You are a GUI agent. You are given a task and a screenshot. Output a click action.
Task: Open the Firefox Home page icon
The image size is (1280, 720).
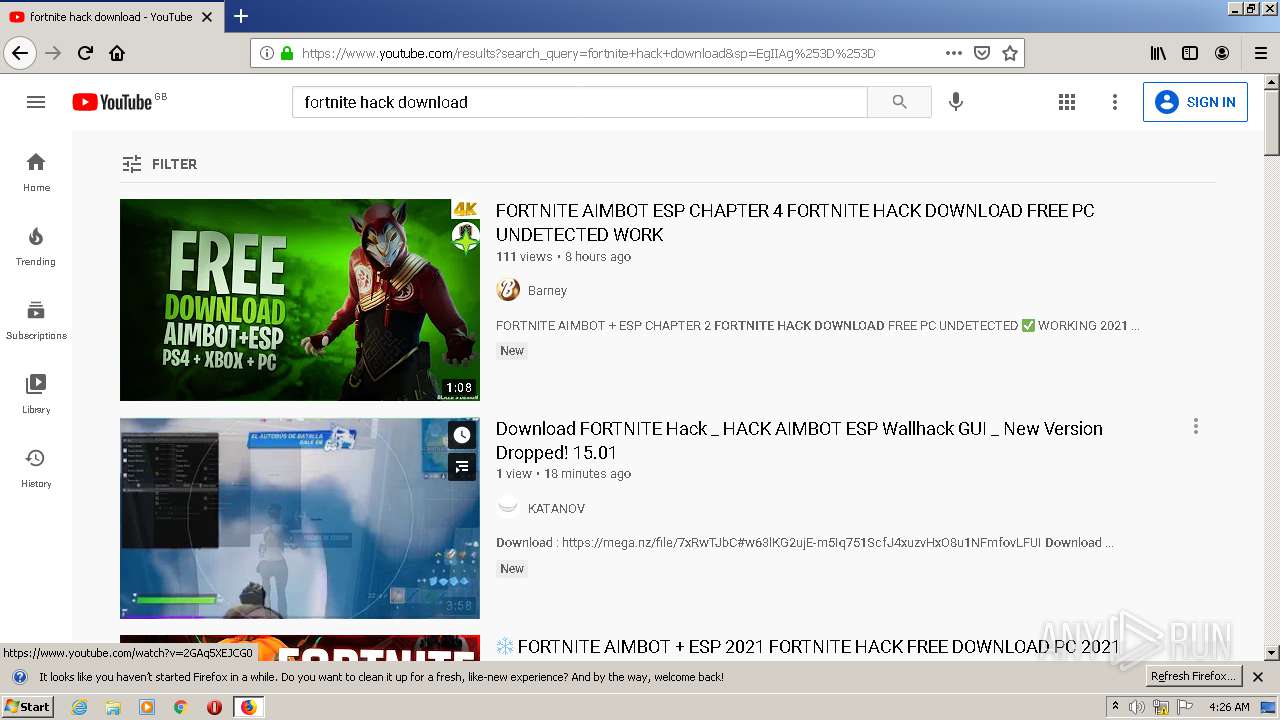117,53
